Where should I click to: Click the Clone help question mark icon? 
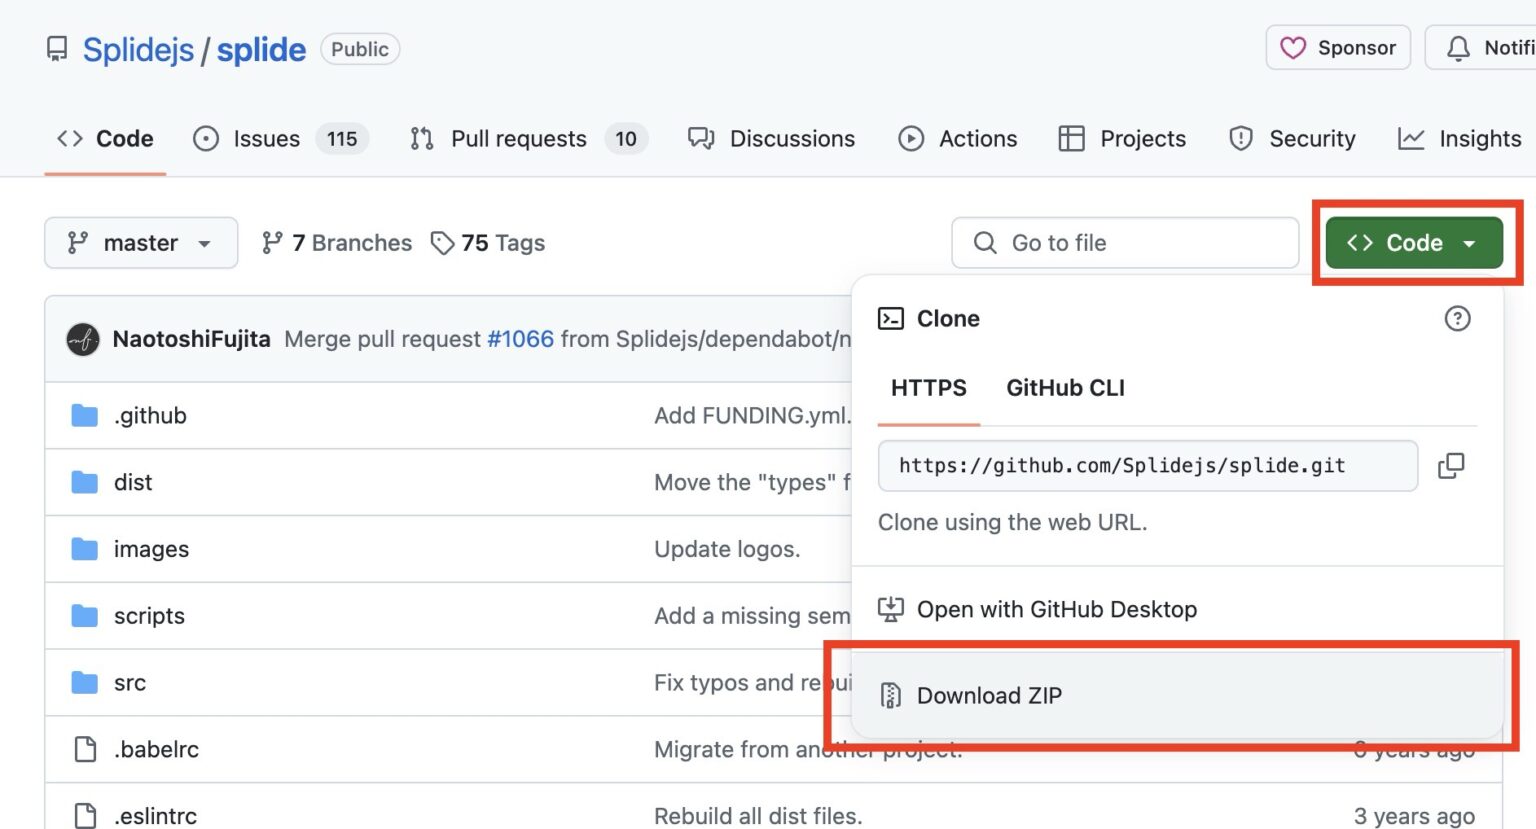pos(1457,319)
